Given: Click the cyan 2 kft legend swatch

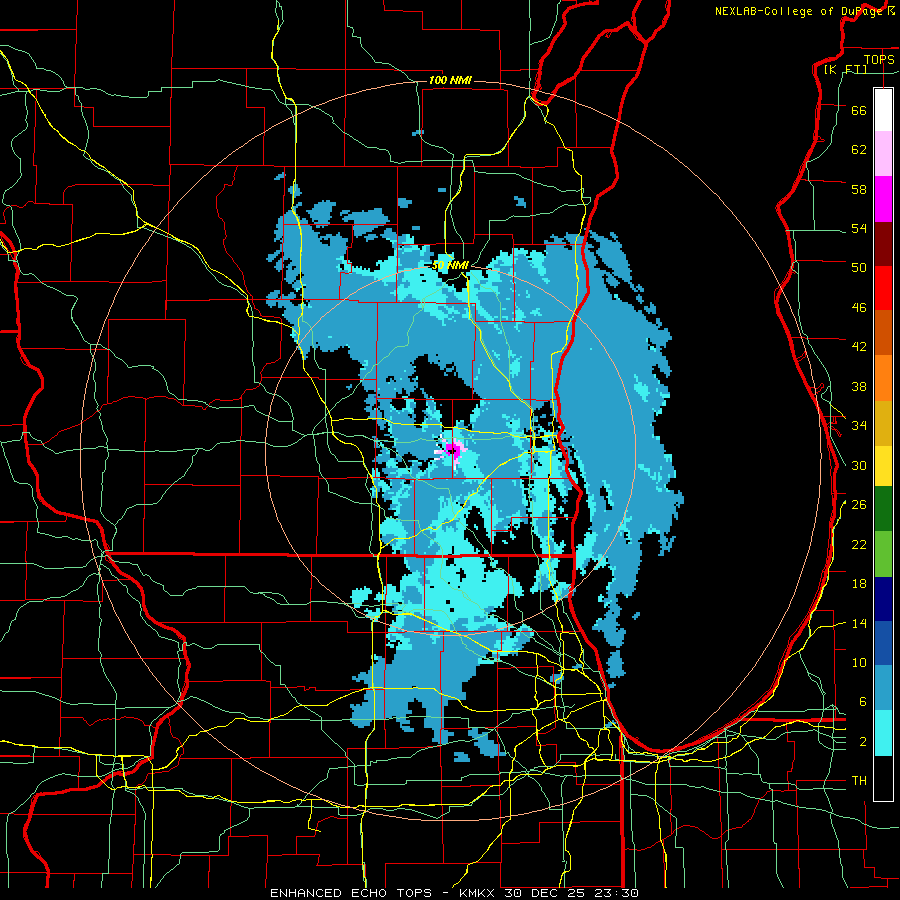Looking at the screenshot, I should tap(883, 733).
